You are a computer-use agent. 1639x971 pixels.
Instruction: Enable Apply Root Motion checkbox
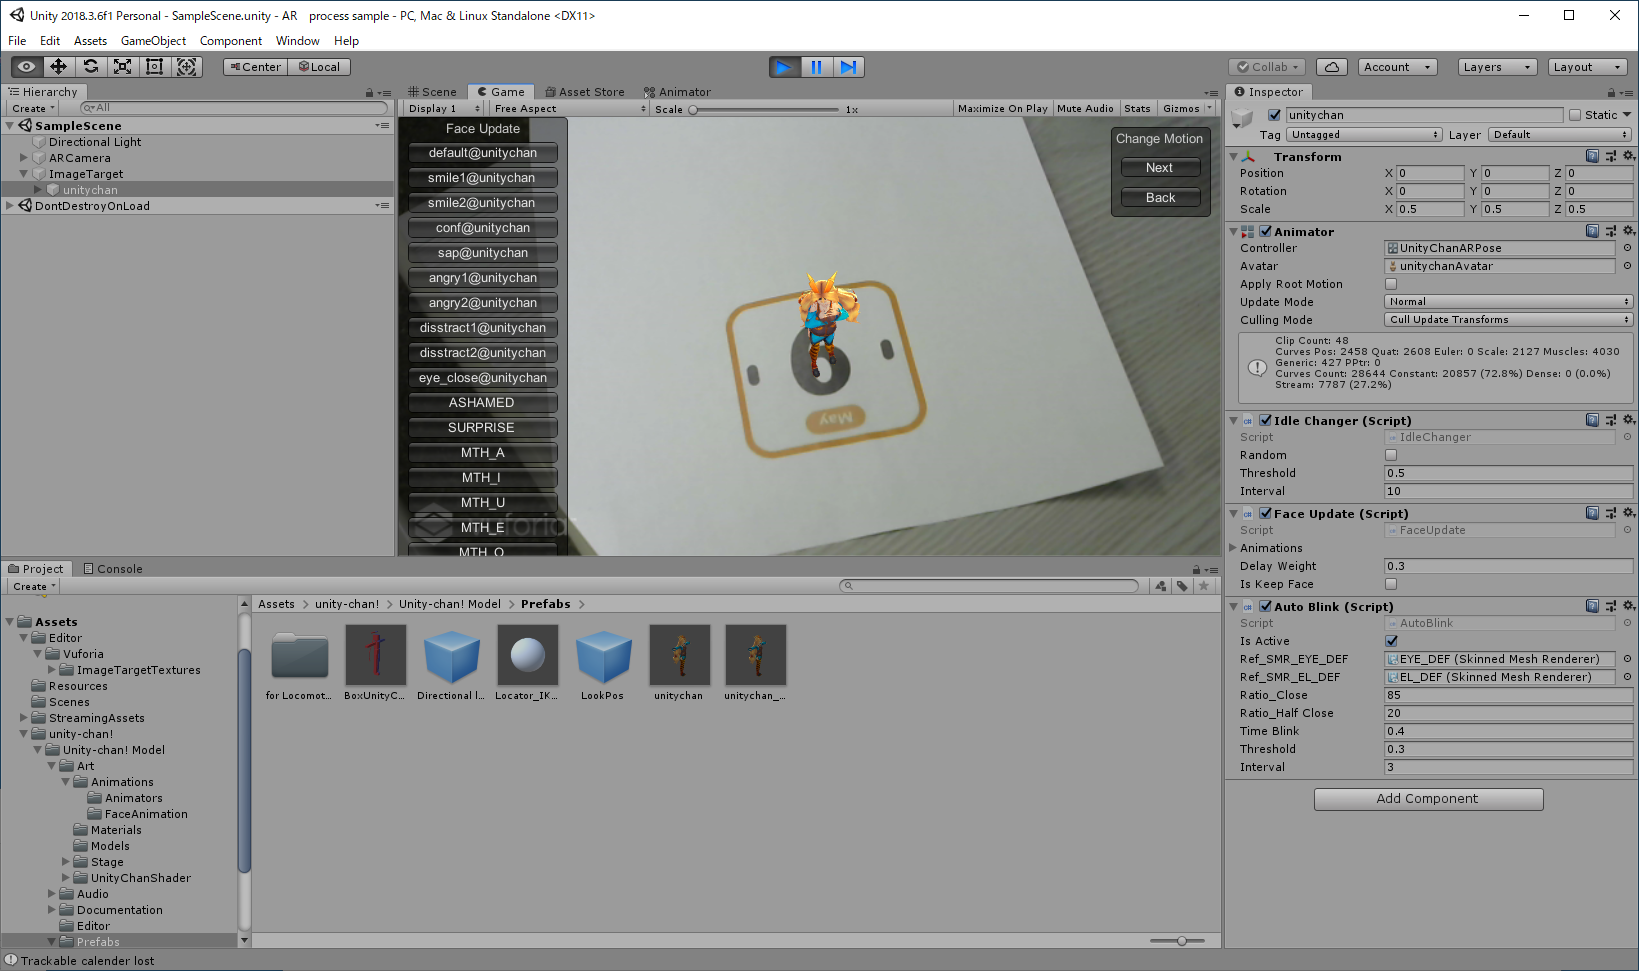point(1391,284)
